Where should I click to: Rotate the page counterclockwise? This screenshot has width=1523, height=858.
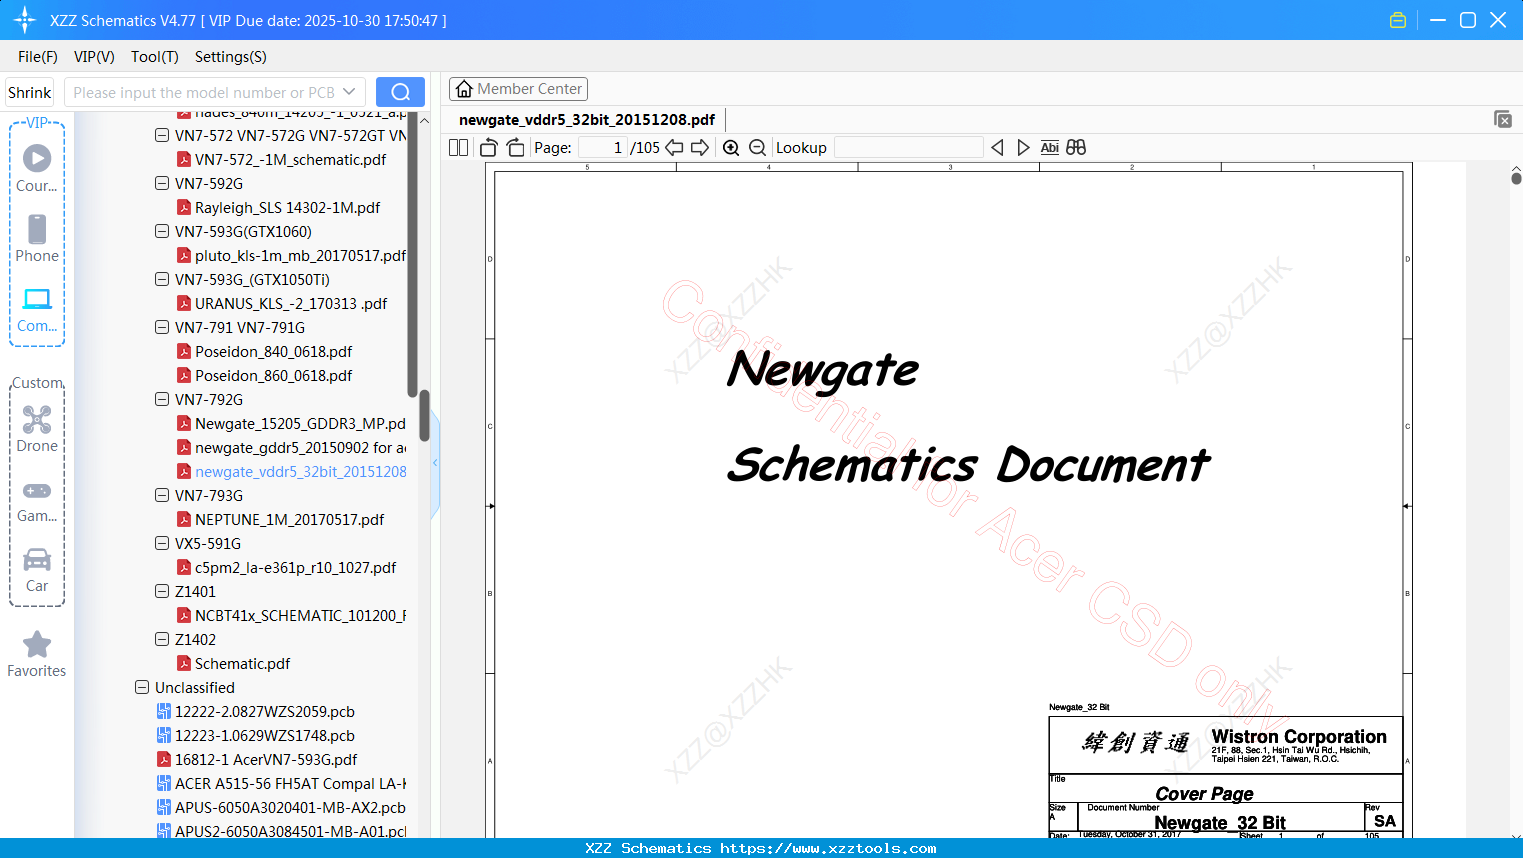tap(489, 148)
